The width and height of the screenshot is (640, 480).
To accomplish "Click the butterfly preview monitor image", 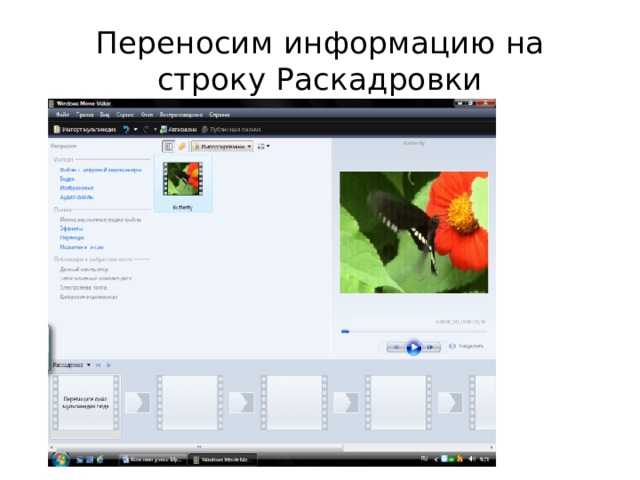I will [x=413, y=232].
